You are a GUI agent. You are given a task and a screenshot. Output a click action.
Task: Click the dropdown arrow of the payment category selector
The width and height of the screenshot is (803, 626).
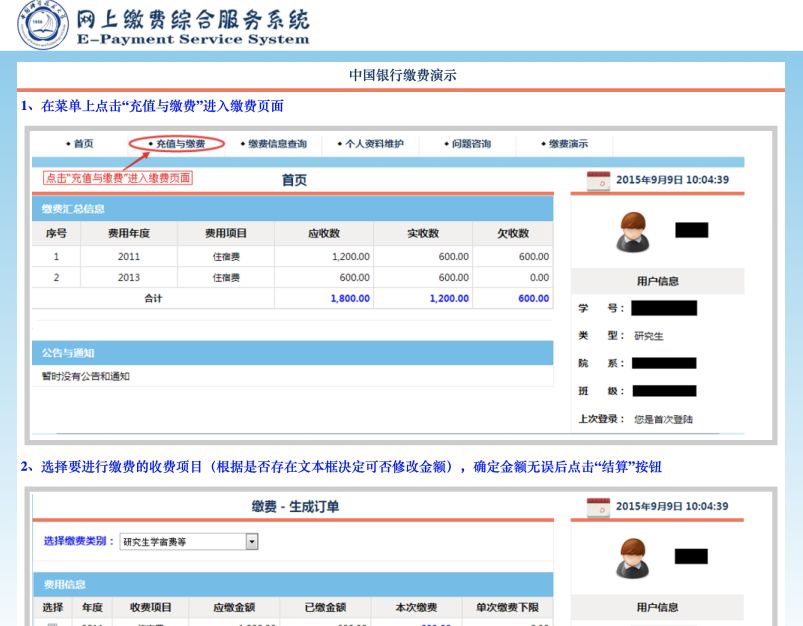point(253,541)
